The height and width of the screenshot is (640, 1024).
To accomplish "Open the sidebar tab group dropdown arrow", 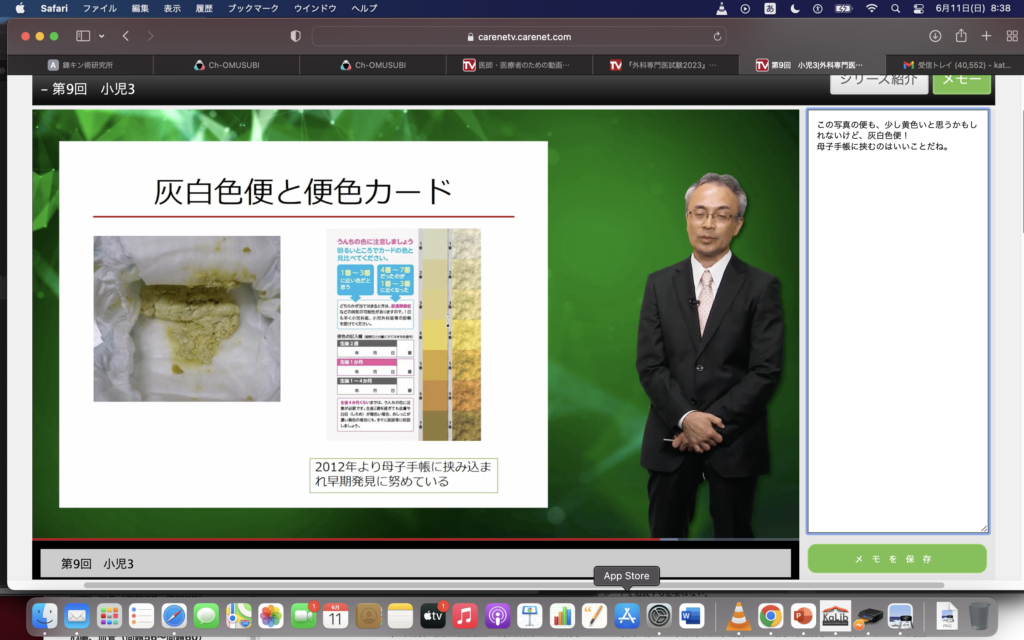I will tap(101, 36).
